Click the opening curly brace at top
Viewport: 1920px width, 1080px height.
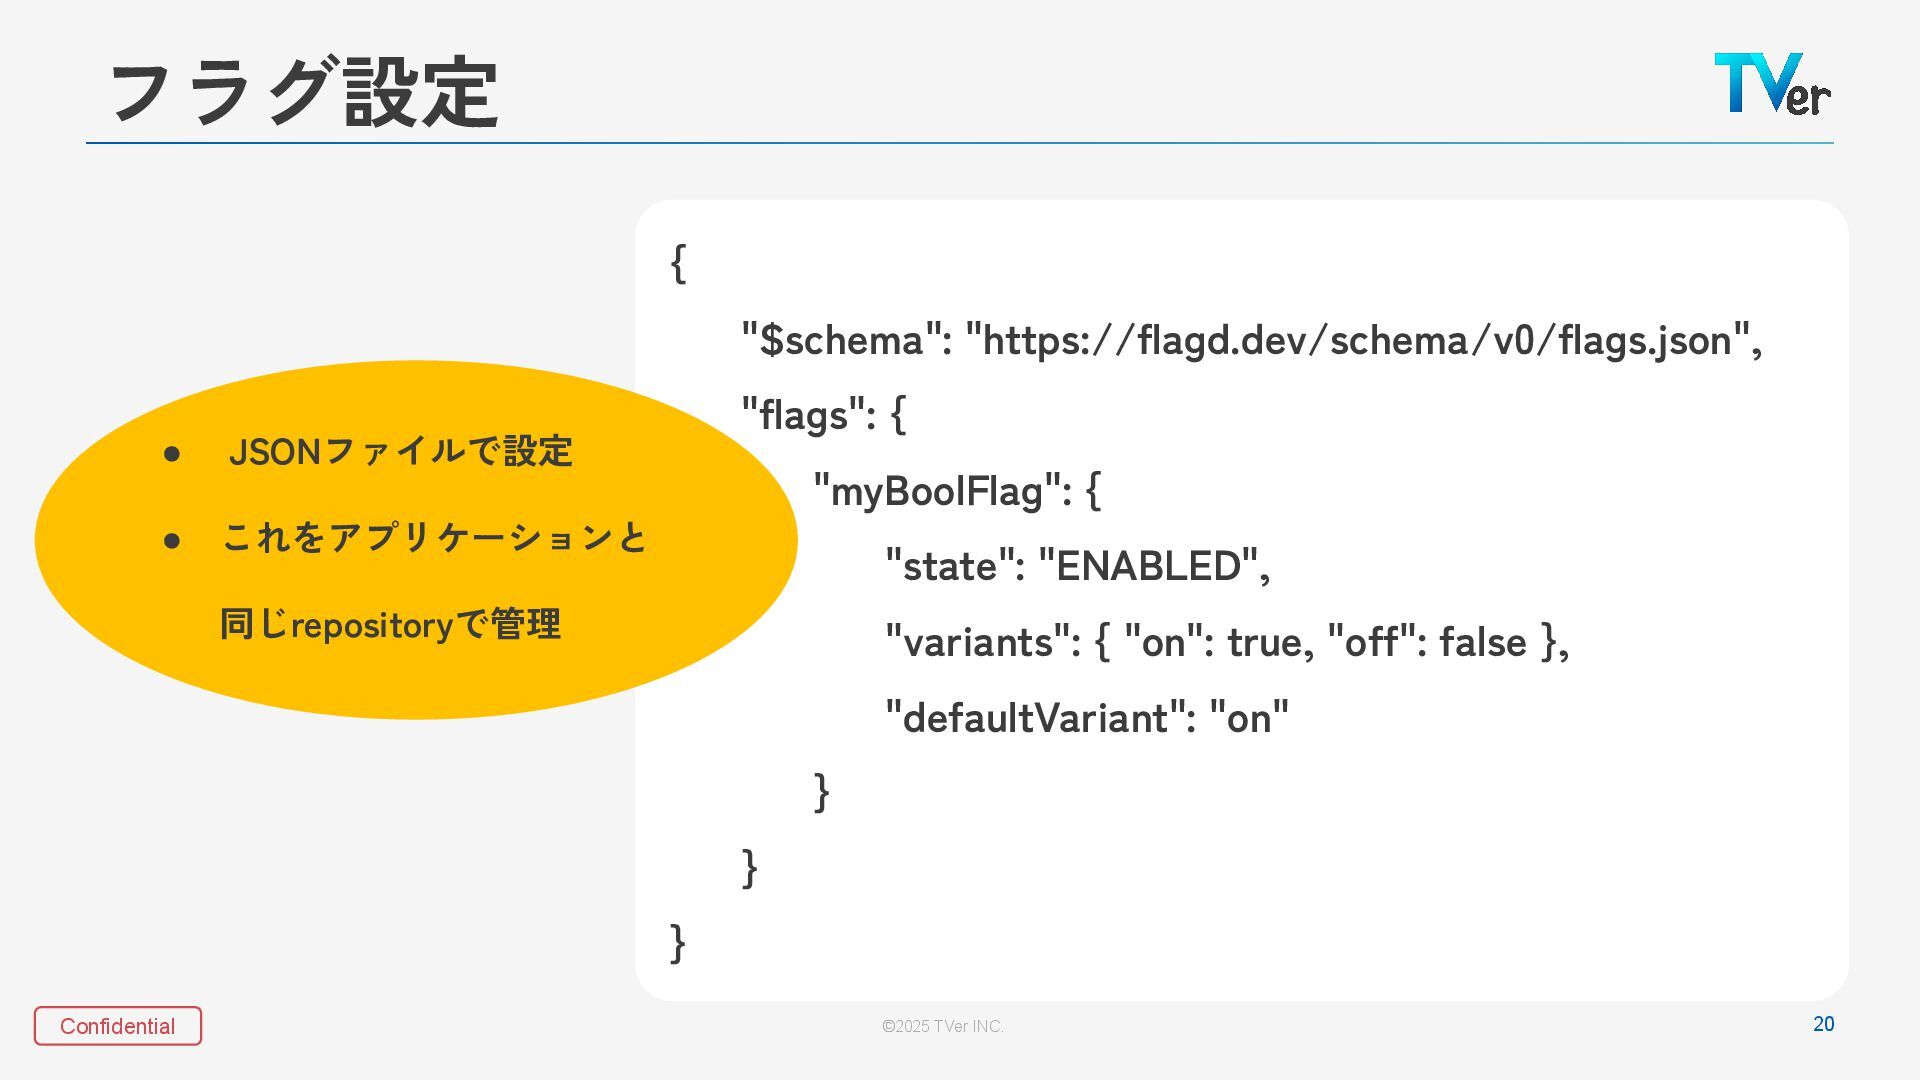(x=678, y=264)
